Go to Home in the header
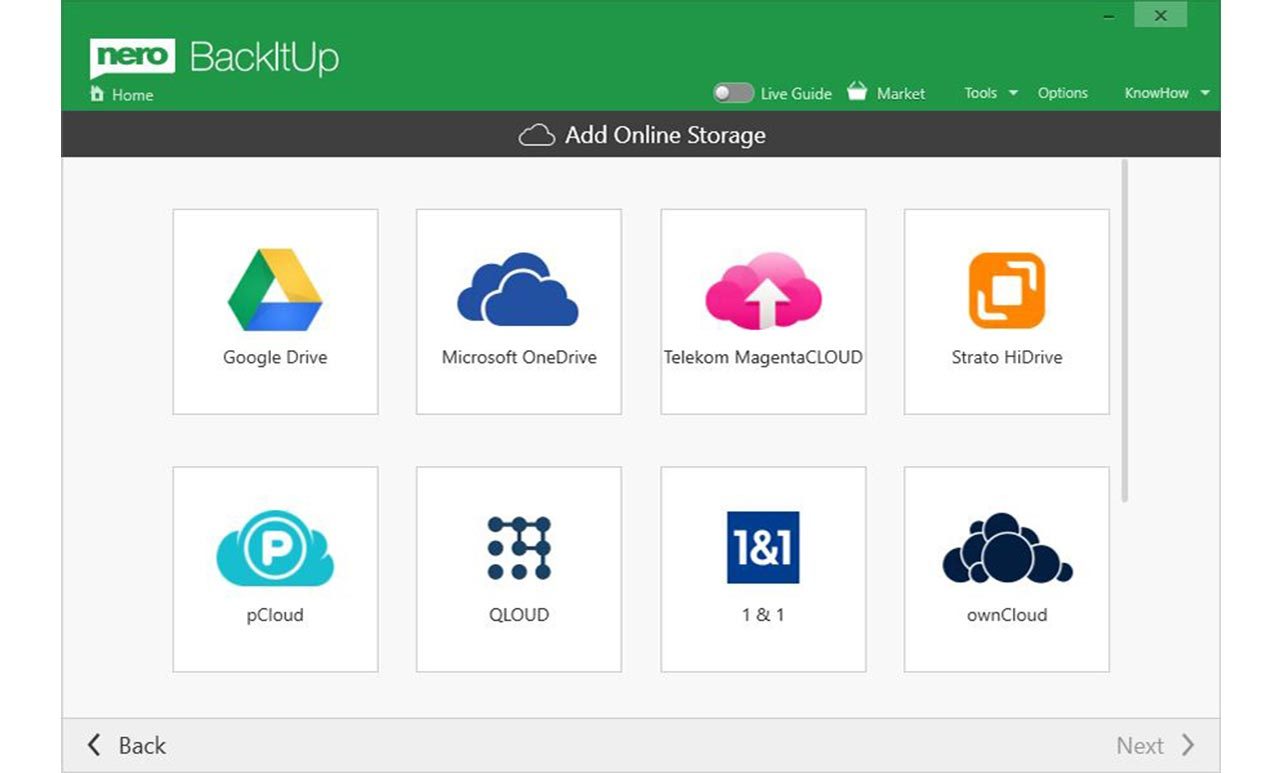 (x=122, y=95)
